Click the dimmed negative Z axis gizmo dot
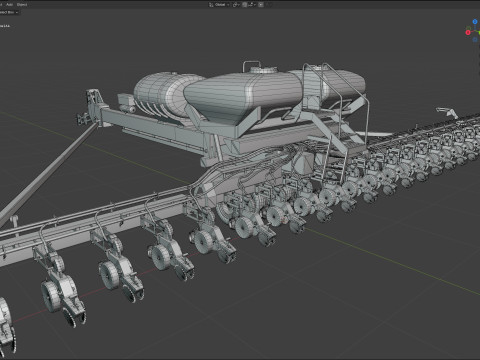The height and width of the screenshot is (360, 480). pyautogui.click(x=475, y=40)
